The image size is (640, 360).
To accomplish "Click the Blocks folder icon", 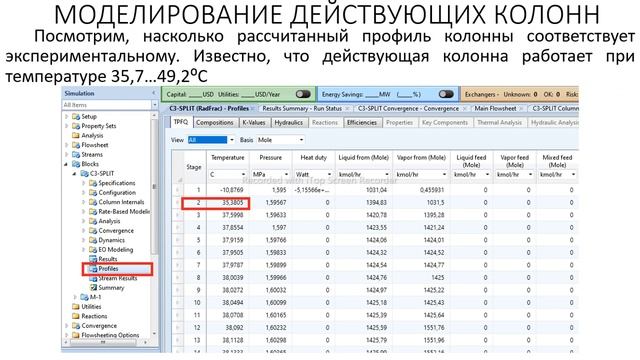I will (x=76, y=164).
